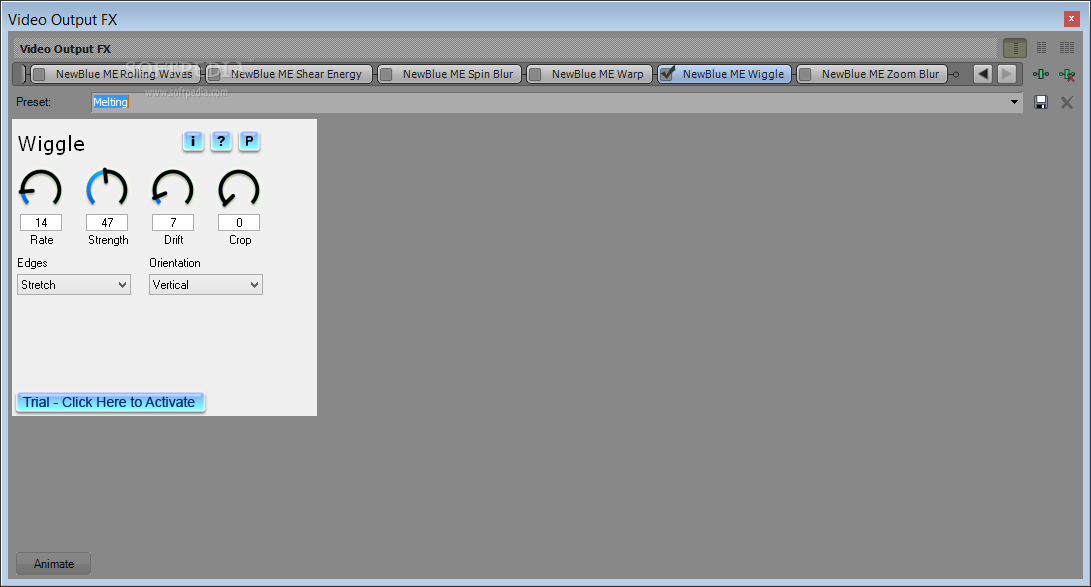Delete the current preset with X icon

[1067, 103]
